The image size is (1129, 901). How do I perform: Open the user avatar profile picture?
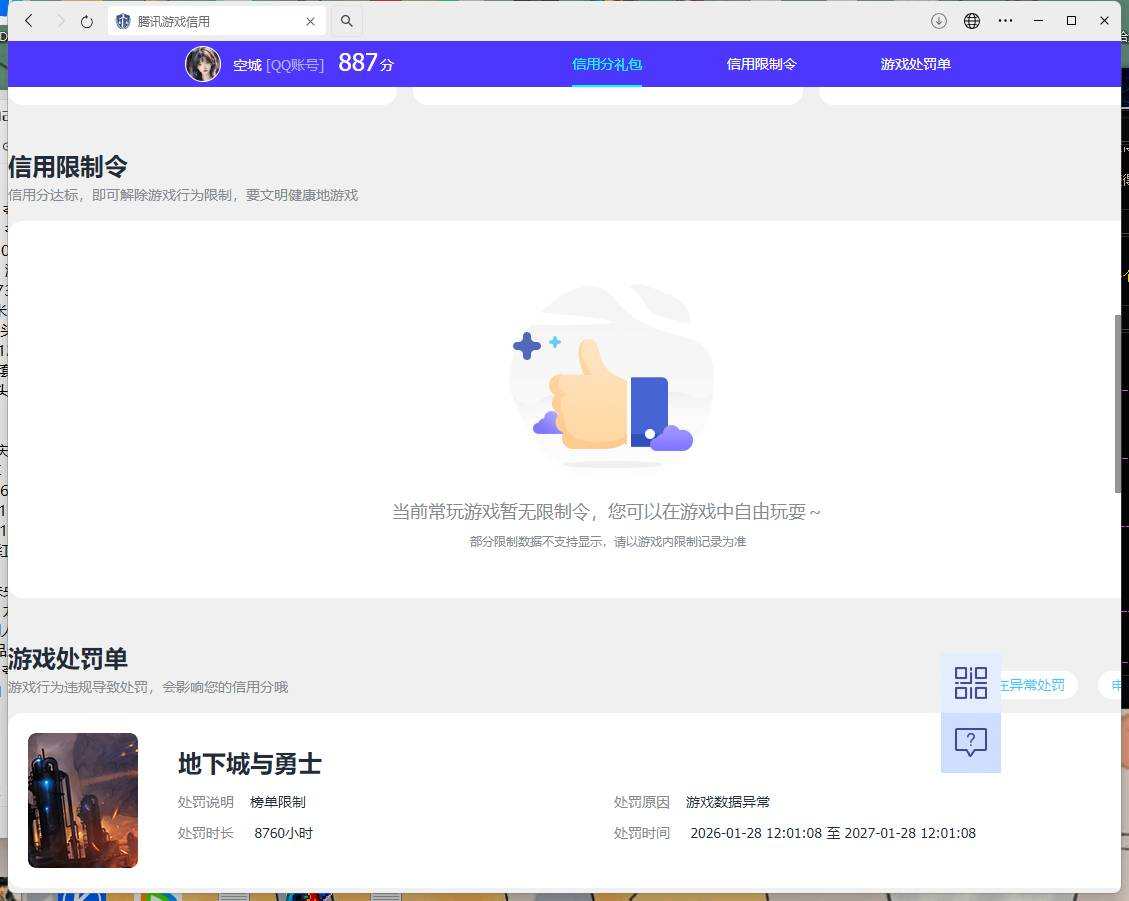point(203,64)
